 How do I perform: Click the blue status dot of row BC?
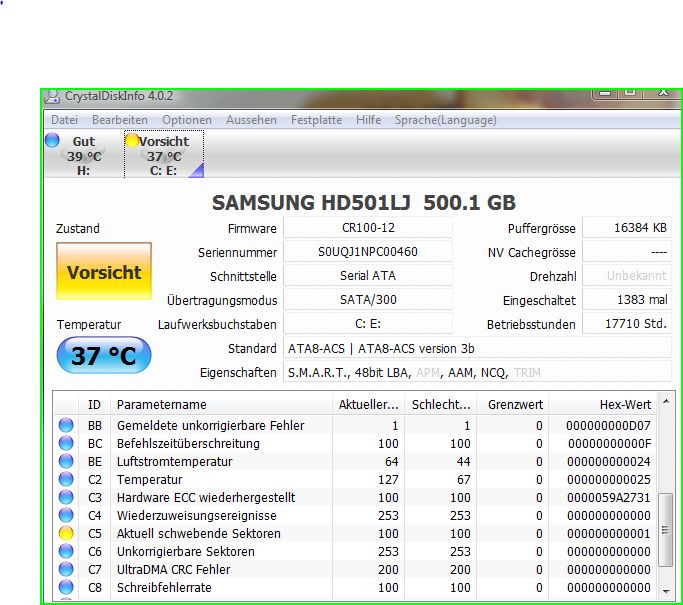[66, 443]
